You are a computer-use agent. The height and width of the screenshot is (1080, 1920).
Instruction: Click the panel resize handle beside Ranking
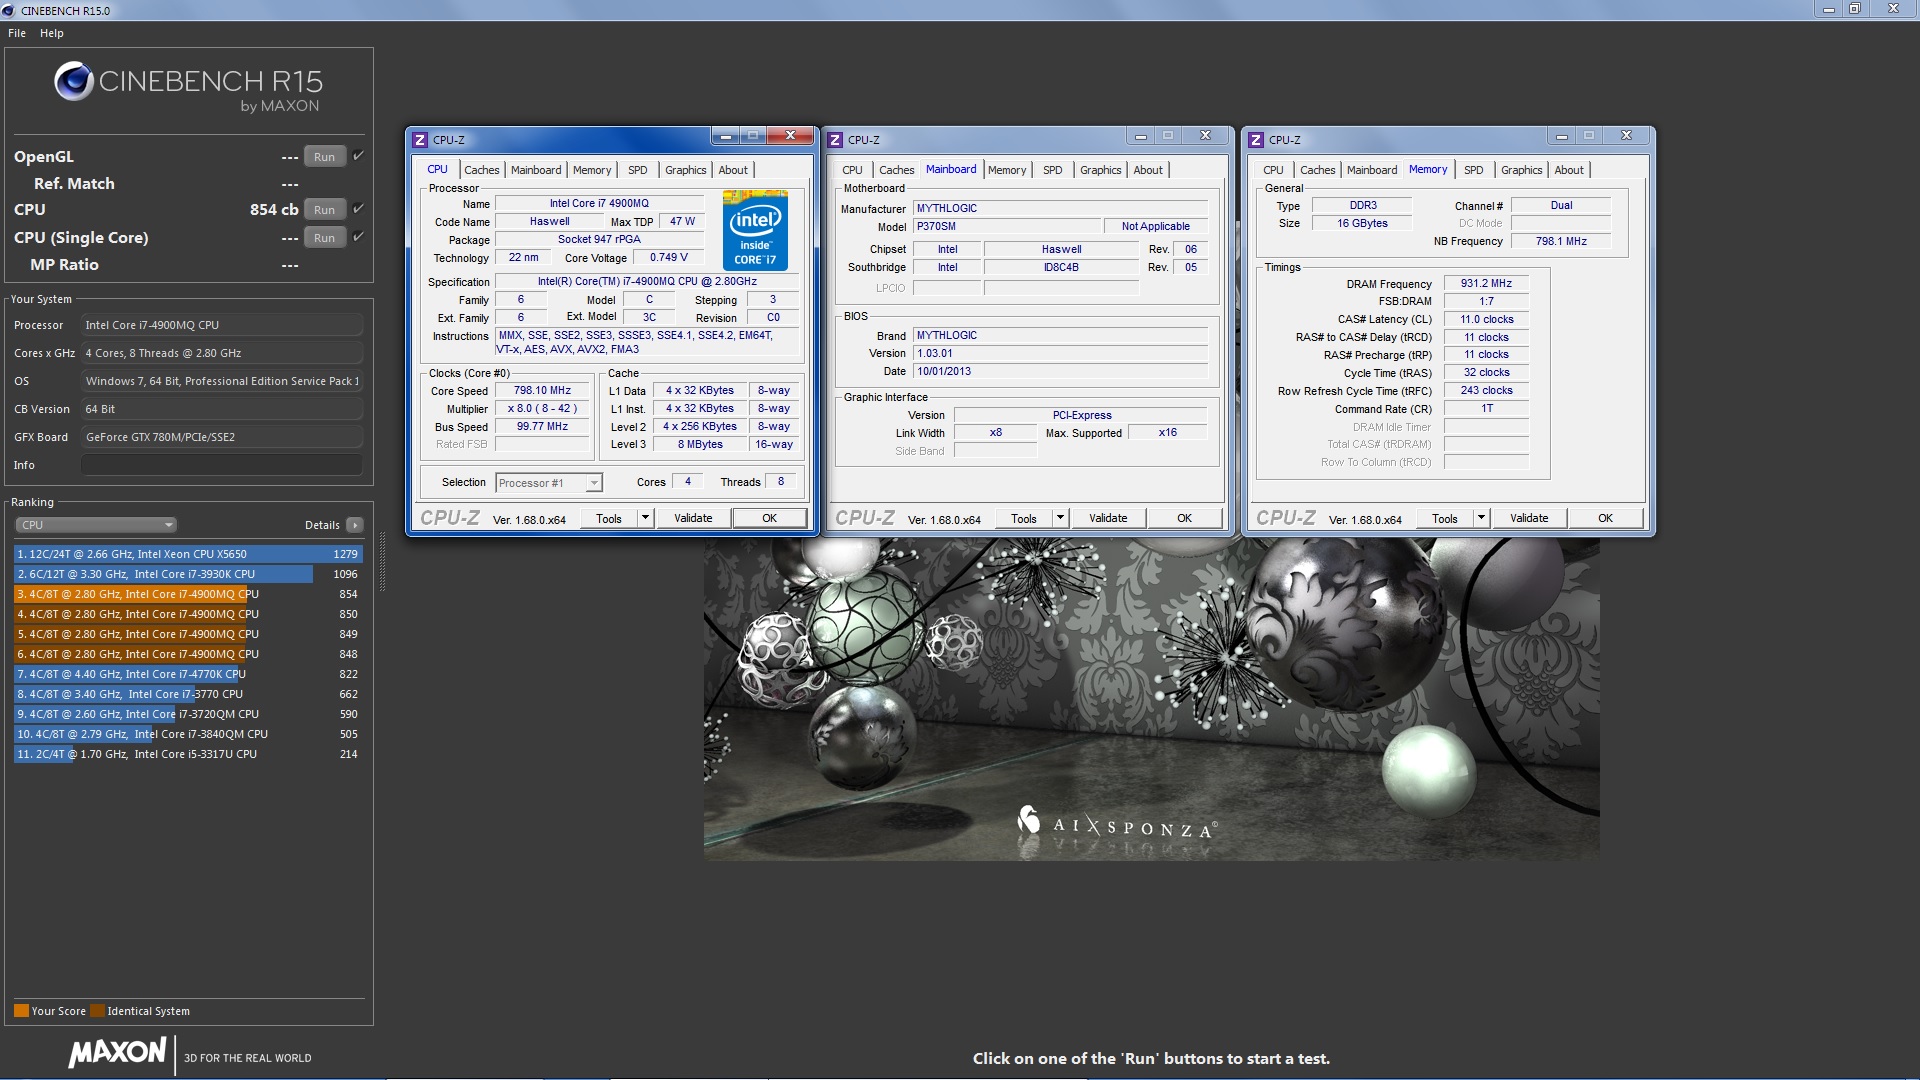click(x=382, y=562)
